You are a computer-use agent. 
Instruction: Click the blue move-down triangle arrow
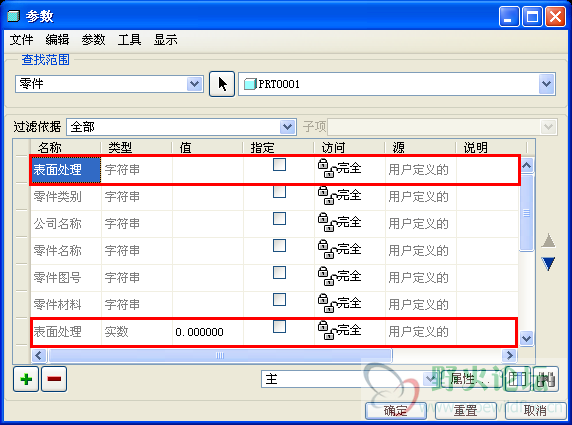548,264
